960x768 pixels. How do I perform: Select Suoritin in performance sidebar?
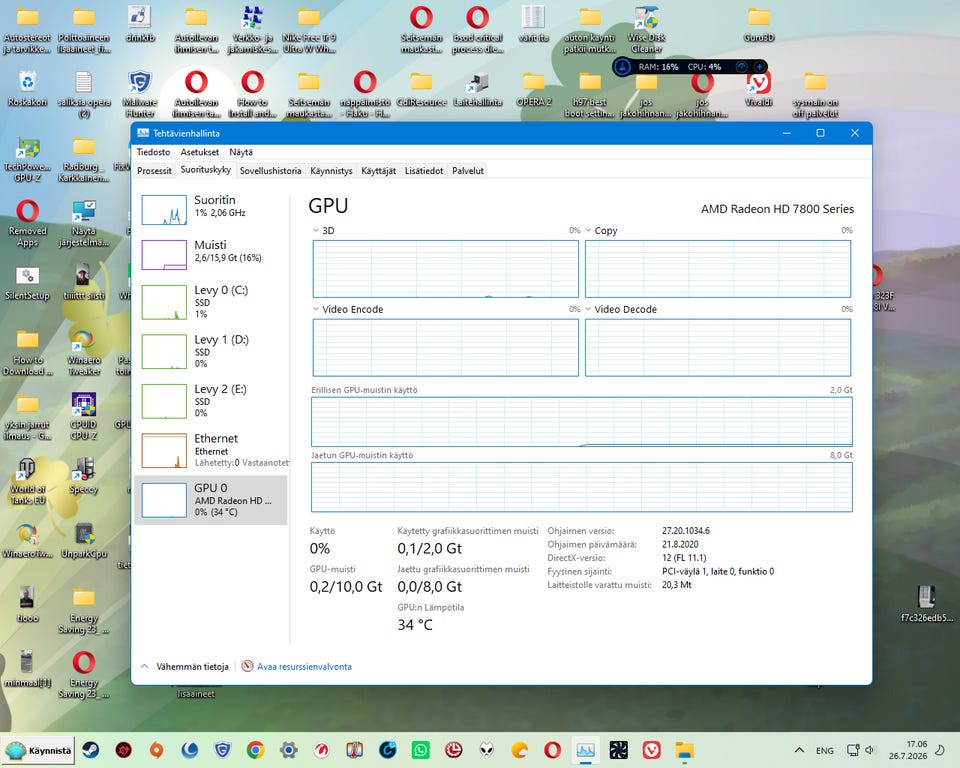pyautogui.click(x=211, y=209)
